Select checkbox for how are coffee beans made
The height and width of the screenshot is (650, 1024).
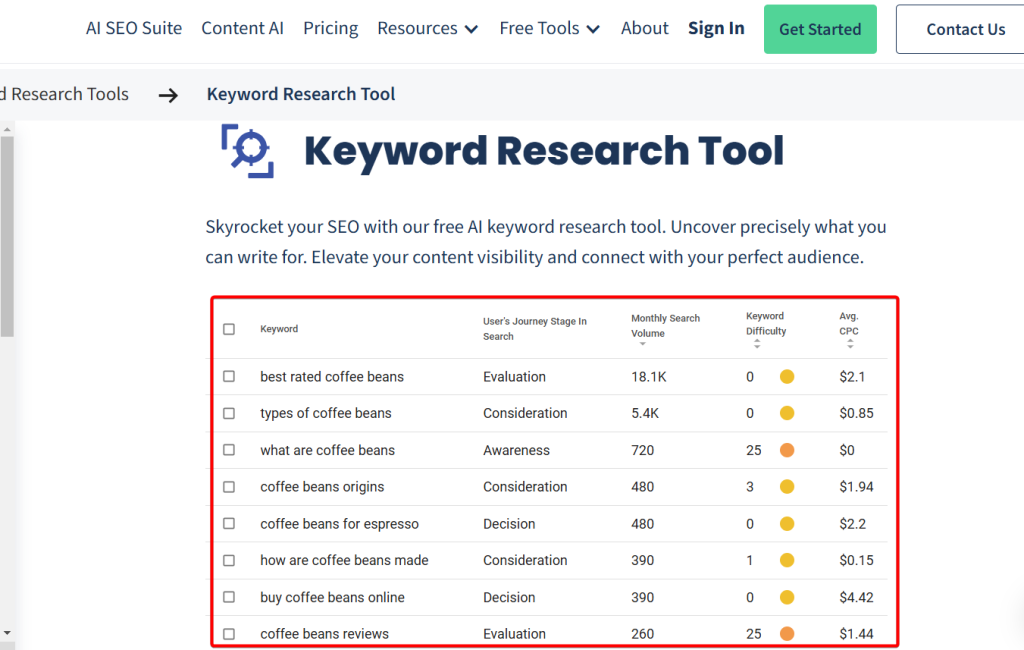pyautogui.click(x=229, y=561)
